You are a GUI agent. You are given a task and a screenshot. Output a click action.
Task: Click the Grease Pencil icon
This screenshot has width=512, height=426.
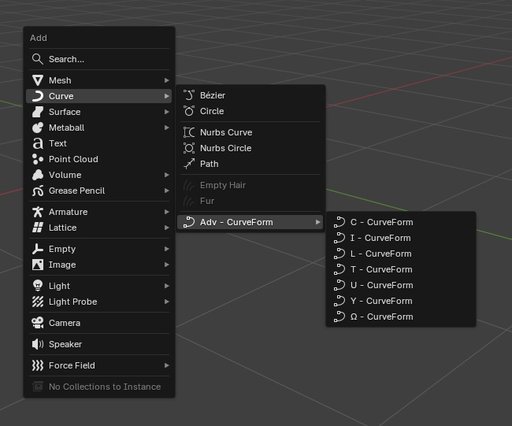point(38,191)
